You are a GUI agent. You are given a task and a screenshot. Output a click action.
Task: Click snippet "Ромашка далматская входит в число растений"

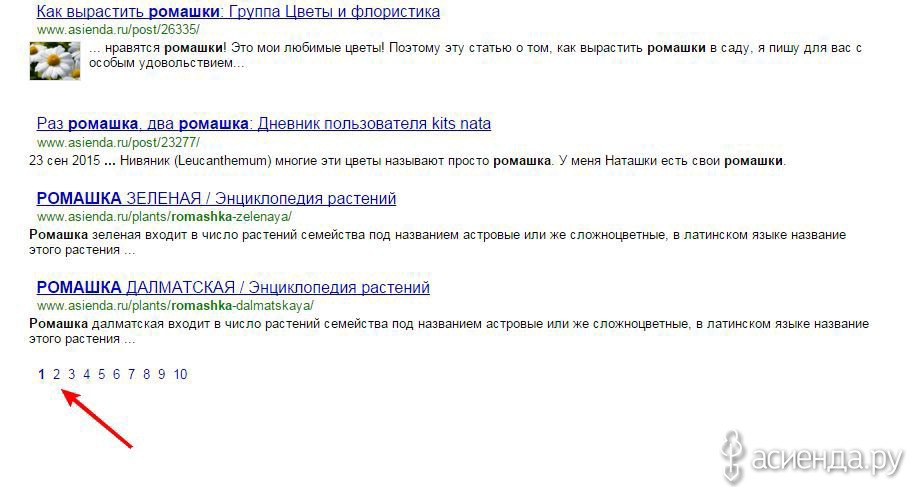[449, 331]
